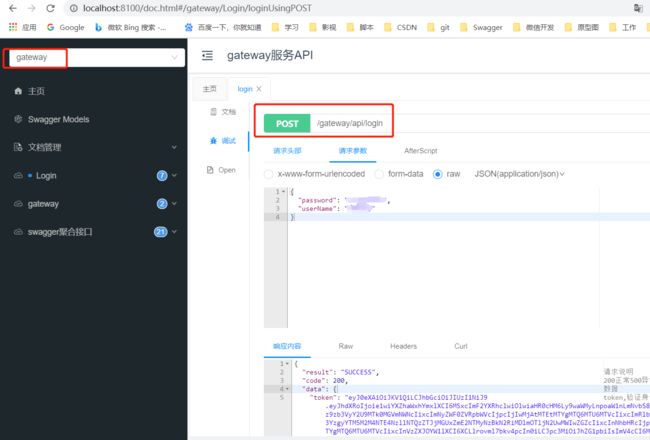Click the browser address bar URL

click(x=197, y=8)
